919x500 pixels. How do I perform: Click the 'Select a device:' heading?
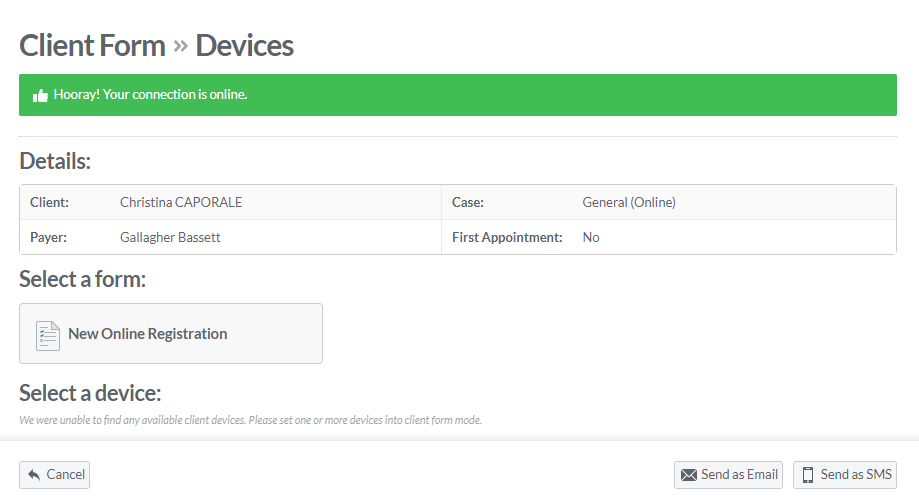click(90, 392)
